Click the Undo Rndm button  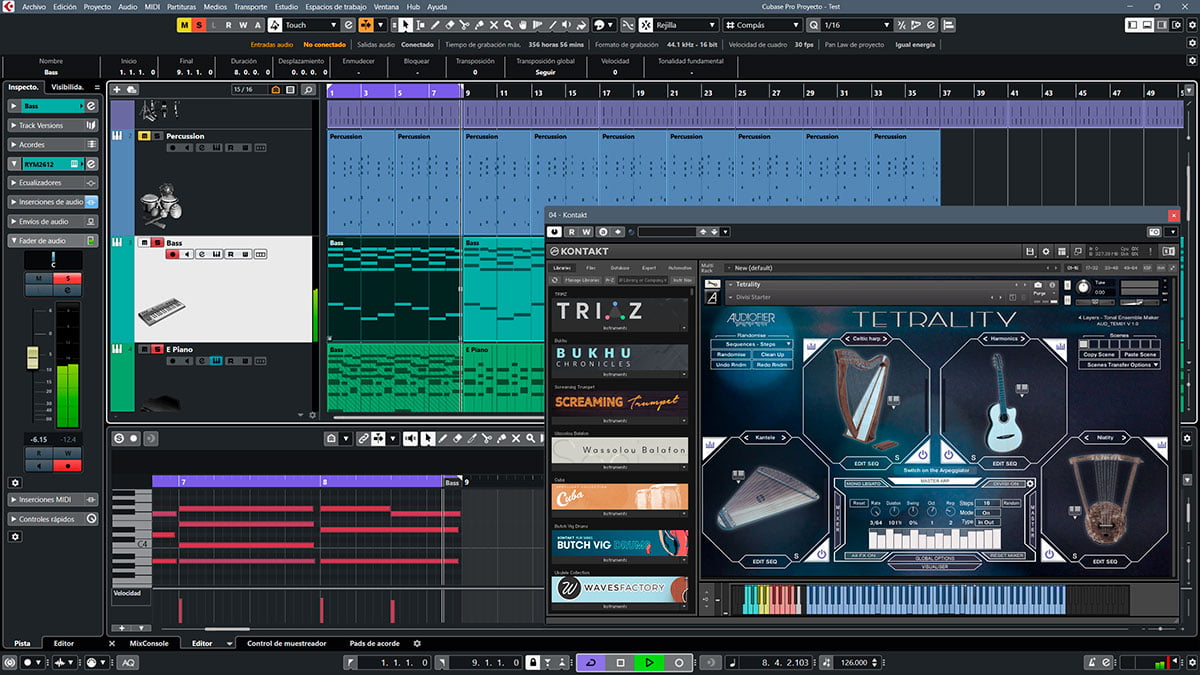[x=731, y=365]
